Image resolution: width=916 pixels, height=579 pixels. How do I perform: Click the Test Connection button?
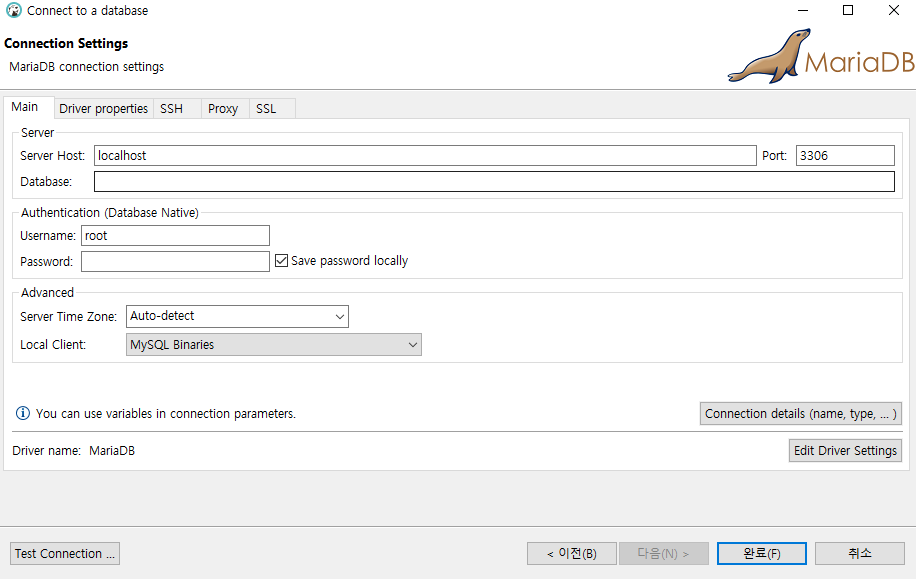(65, 553)
